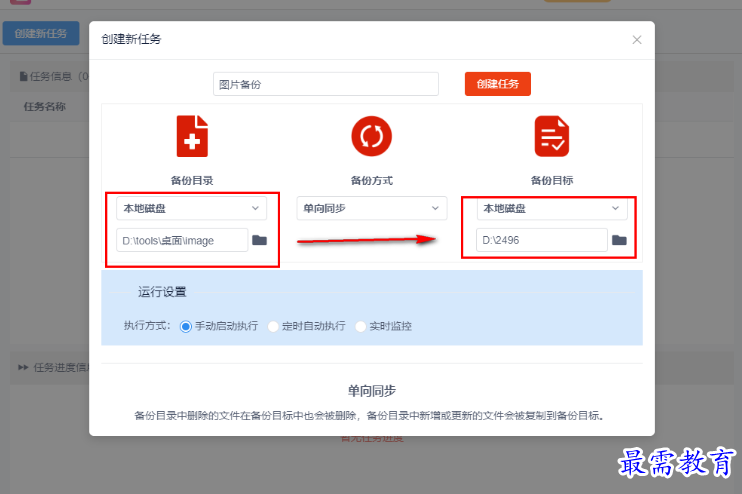The height and width of the screenshot is (494, 742).
Task: Click the orange create task button
Action: pos(498,84)
